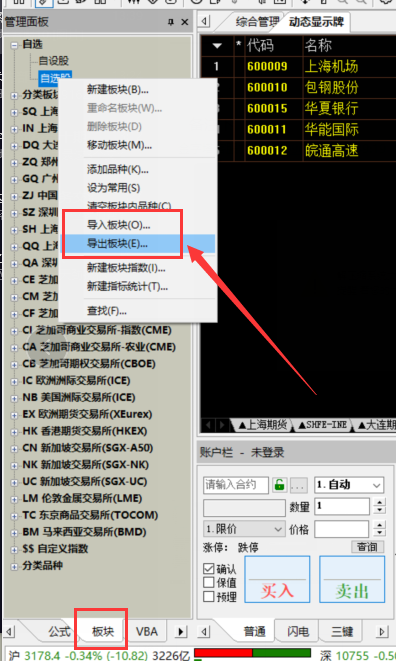Select the NB 美国洲际交易所(ICE) tree item

point(78,398)
